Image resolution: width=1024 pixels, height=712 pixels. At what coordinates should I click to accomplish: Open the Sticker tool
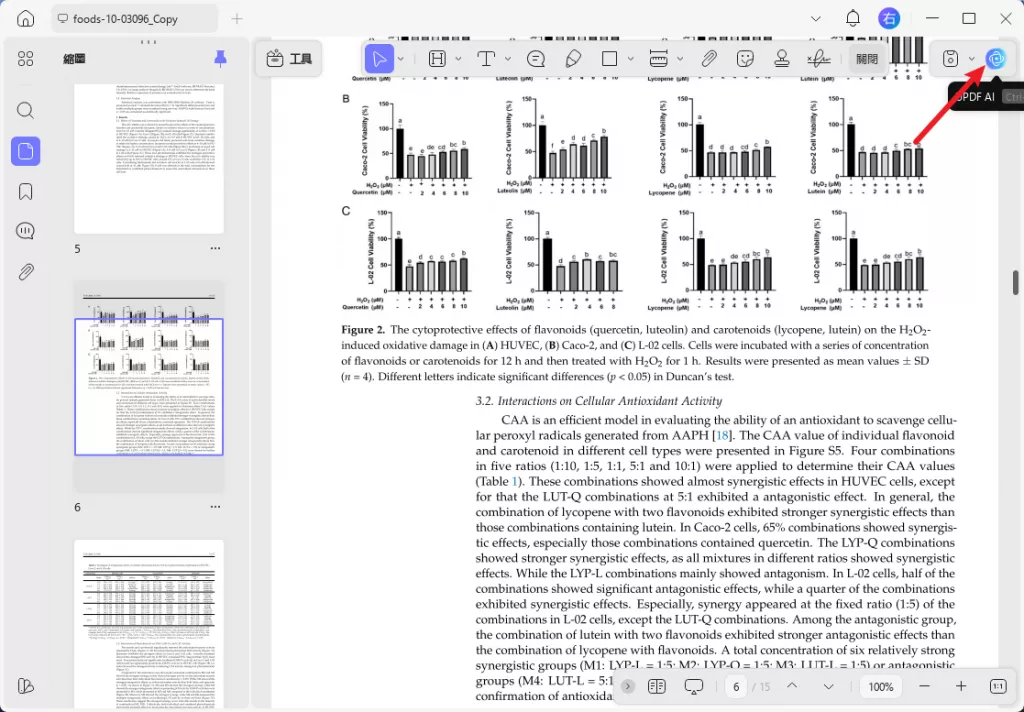click(745, 59)
